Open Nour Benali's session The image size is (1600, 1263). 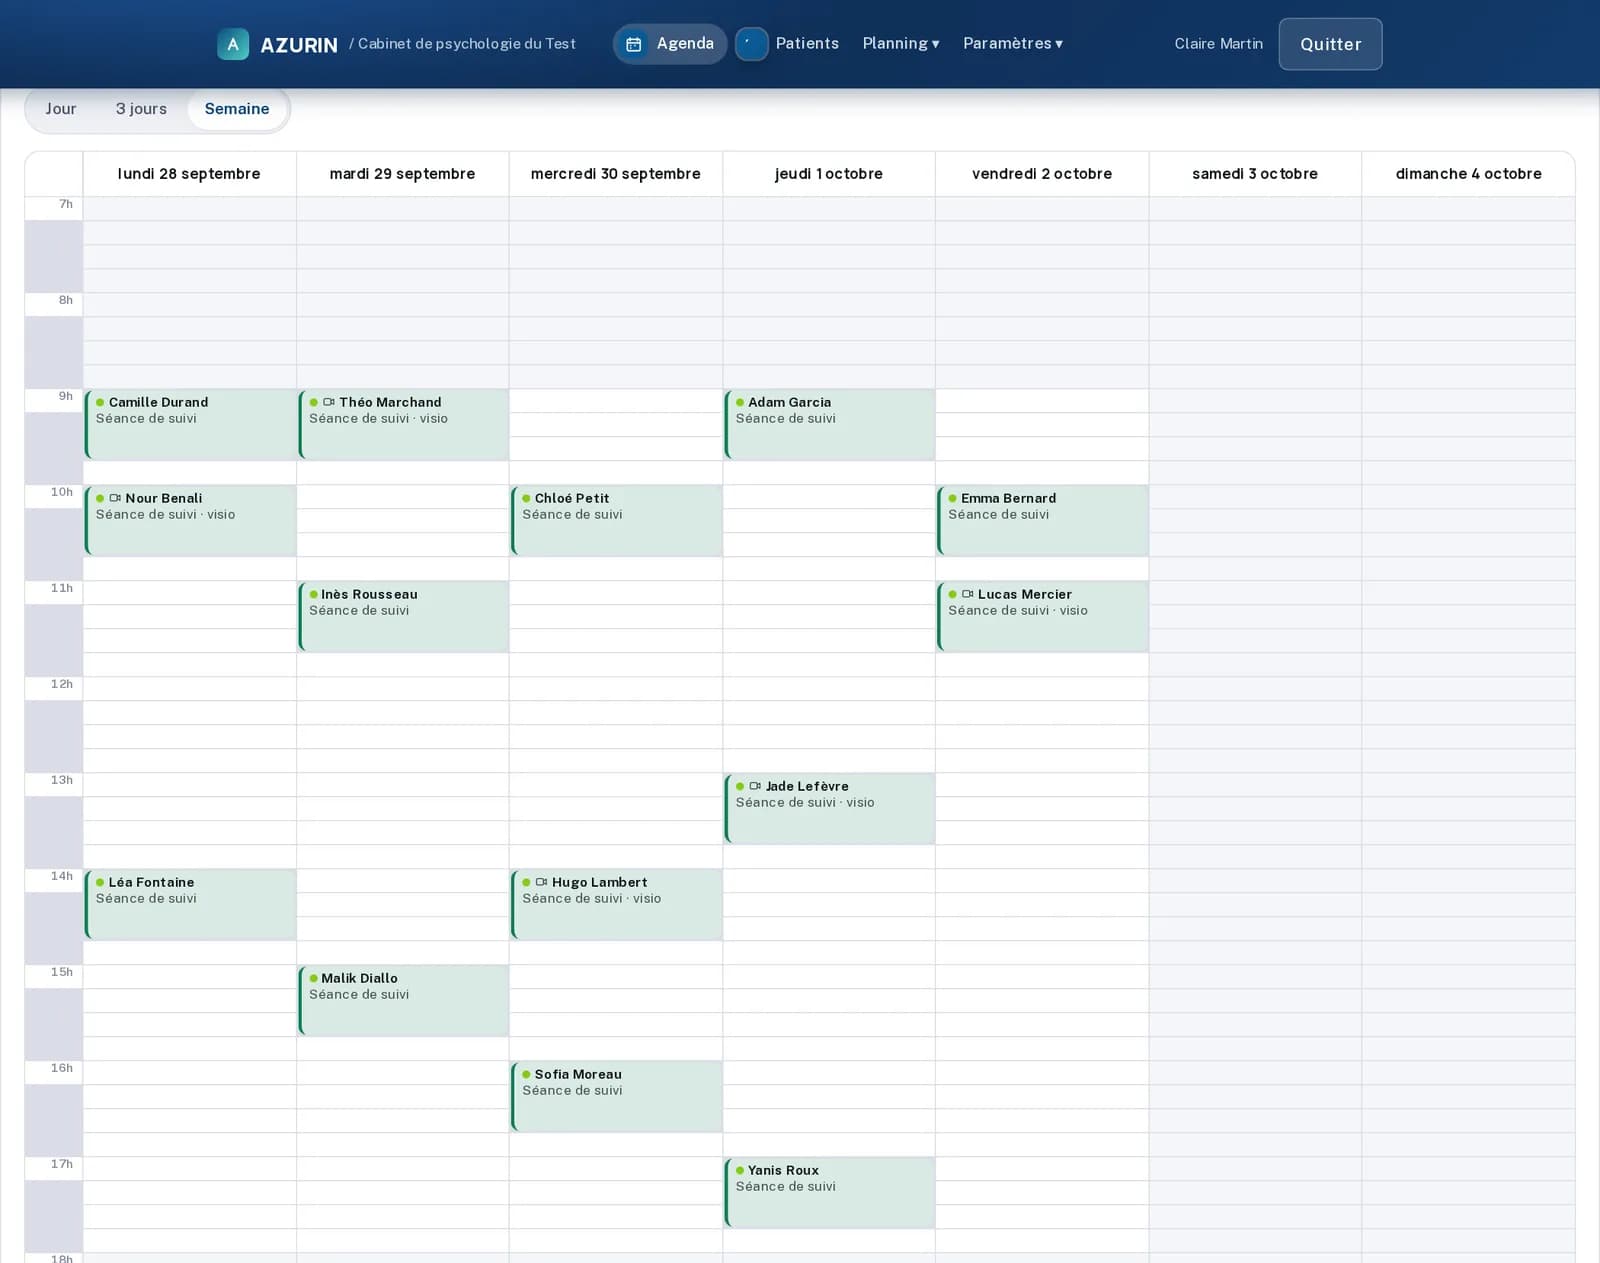pos(190,520)
